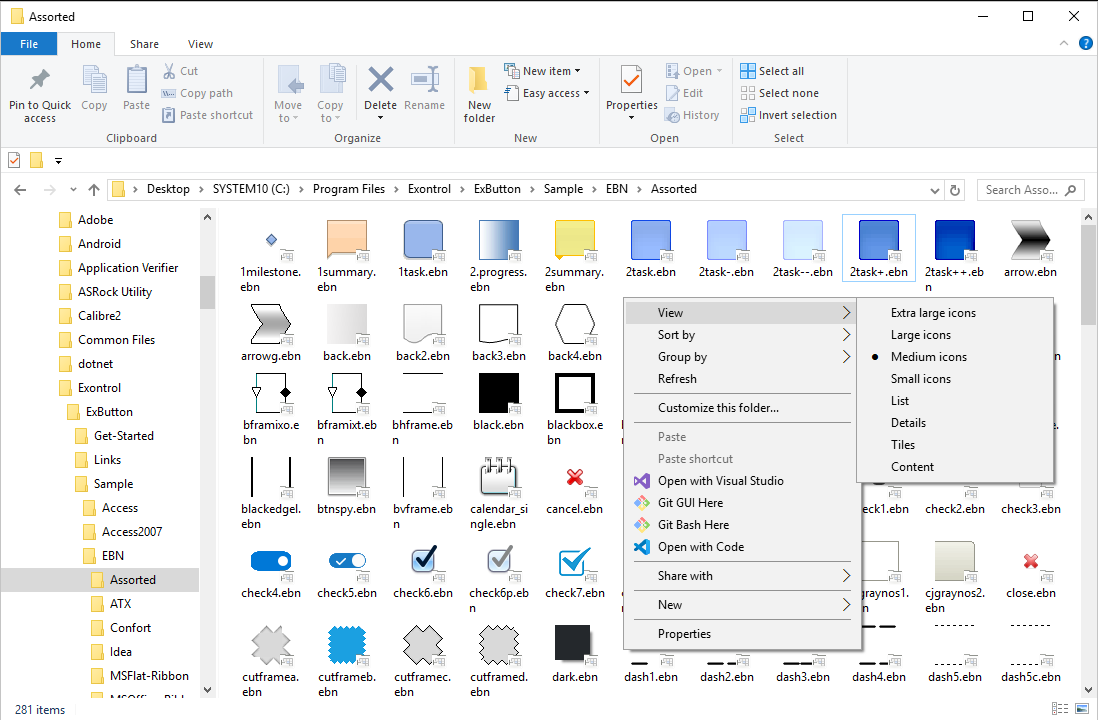
Task: Click the Delete icon in the ribbon
Action: click(380, 80)
